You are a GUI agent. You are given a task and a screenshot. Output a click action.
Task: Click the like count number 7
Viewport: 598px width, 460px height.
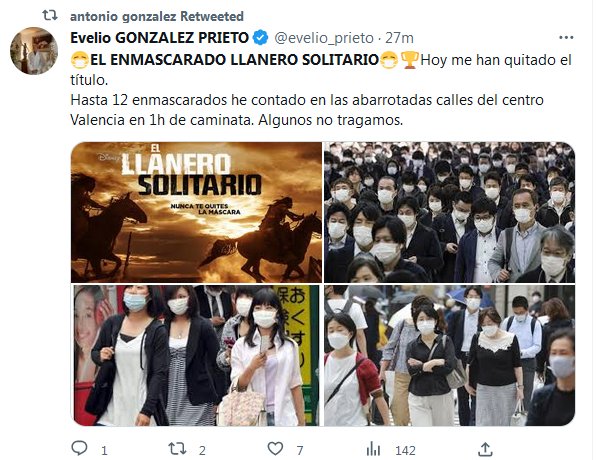pyautogui.click(x=300, y=450)
